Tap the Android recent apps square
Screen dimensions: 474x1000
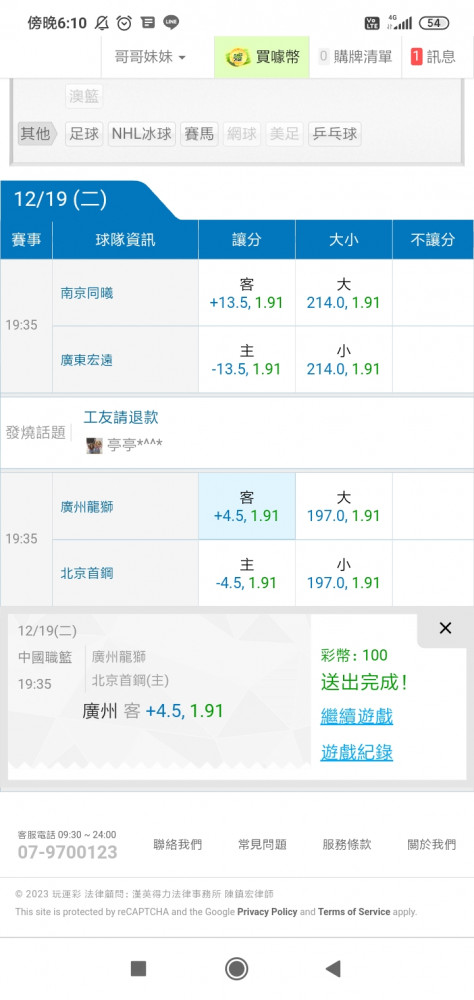[x=138, y=969]
